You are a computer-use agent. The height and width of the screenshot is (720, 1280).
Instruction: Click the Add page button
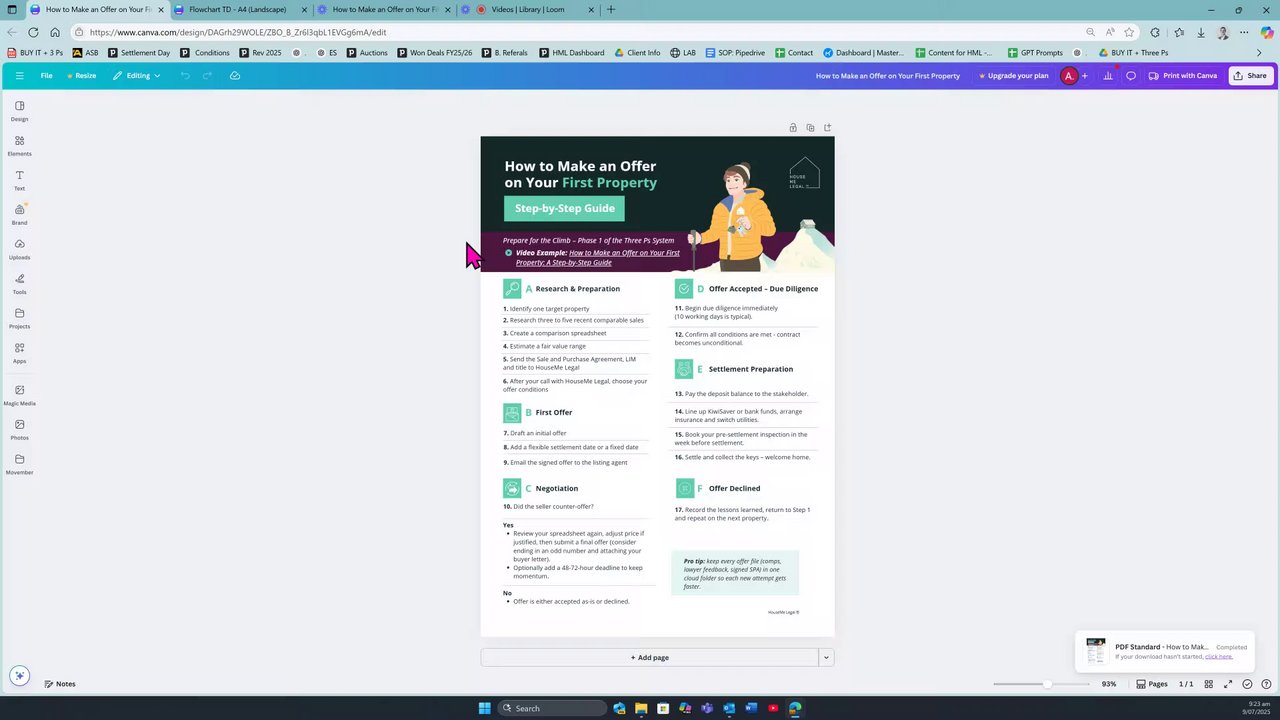649,657
